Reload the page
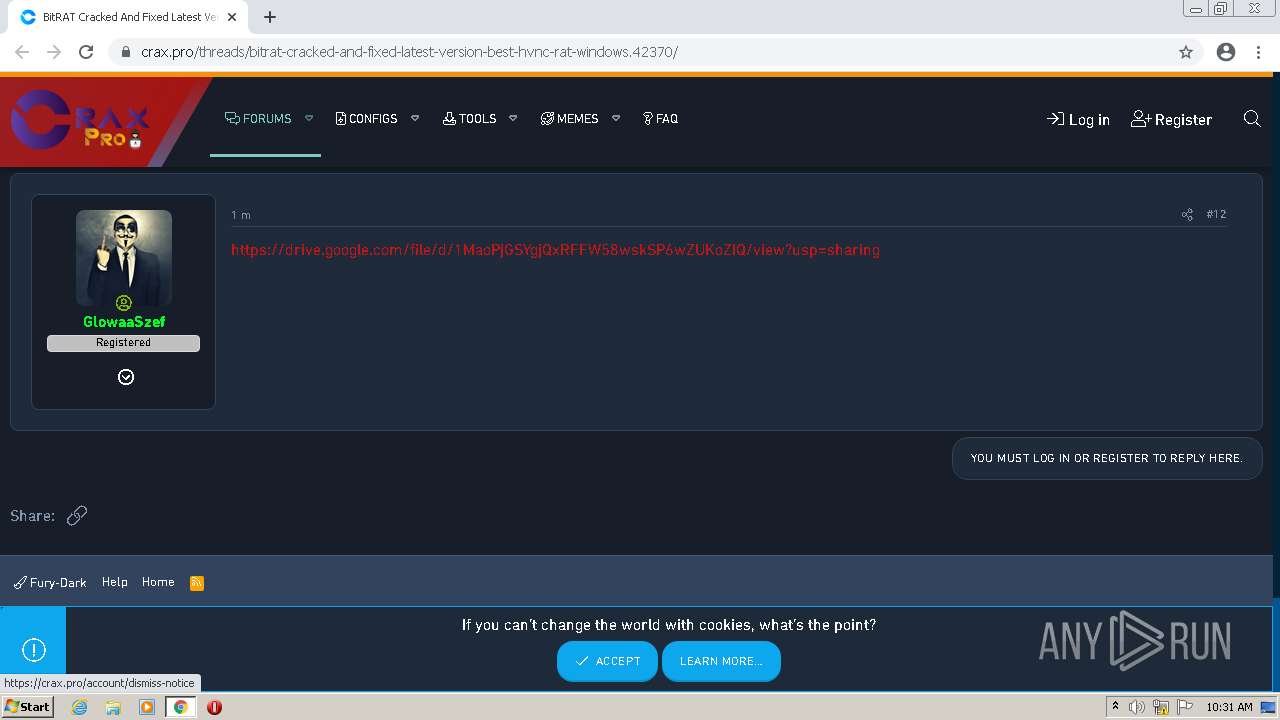Viewport: 1280px width, 720px height. tap(86, 52)
